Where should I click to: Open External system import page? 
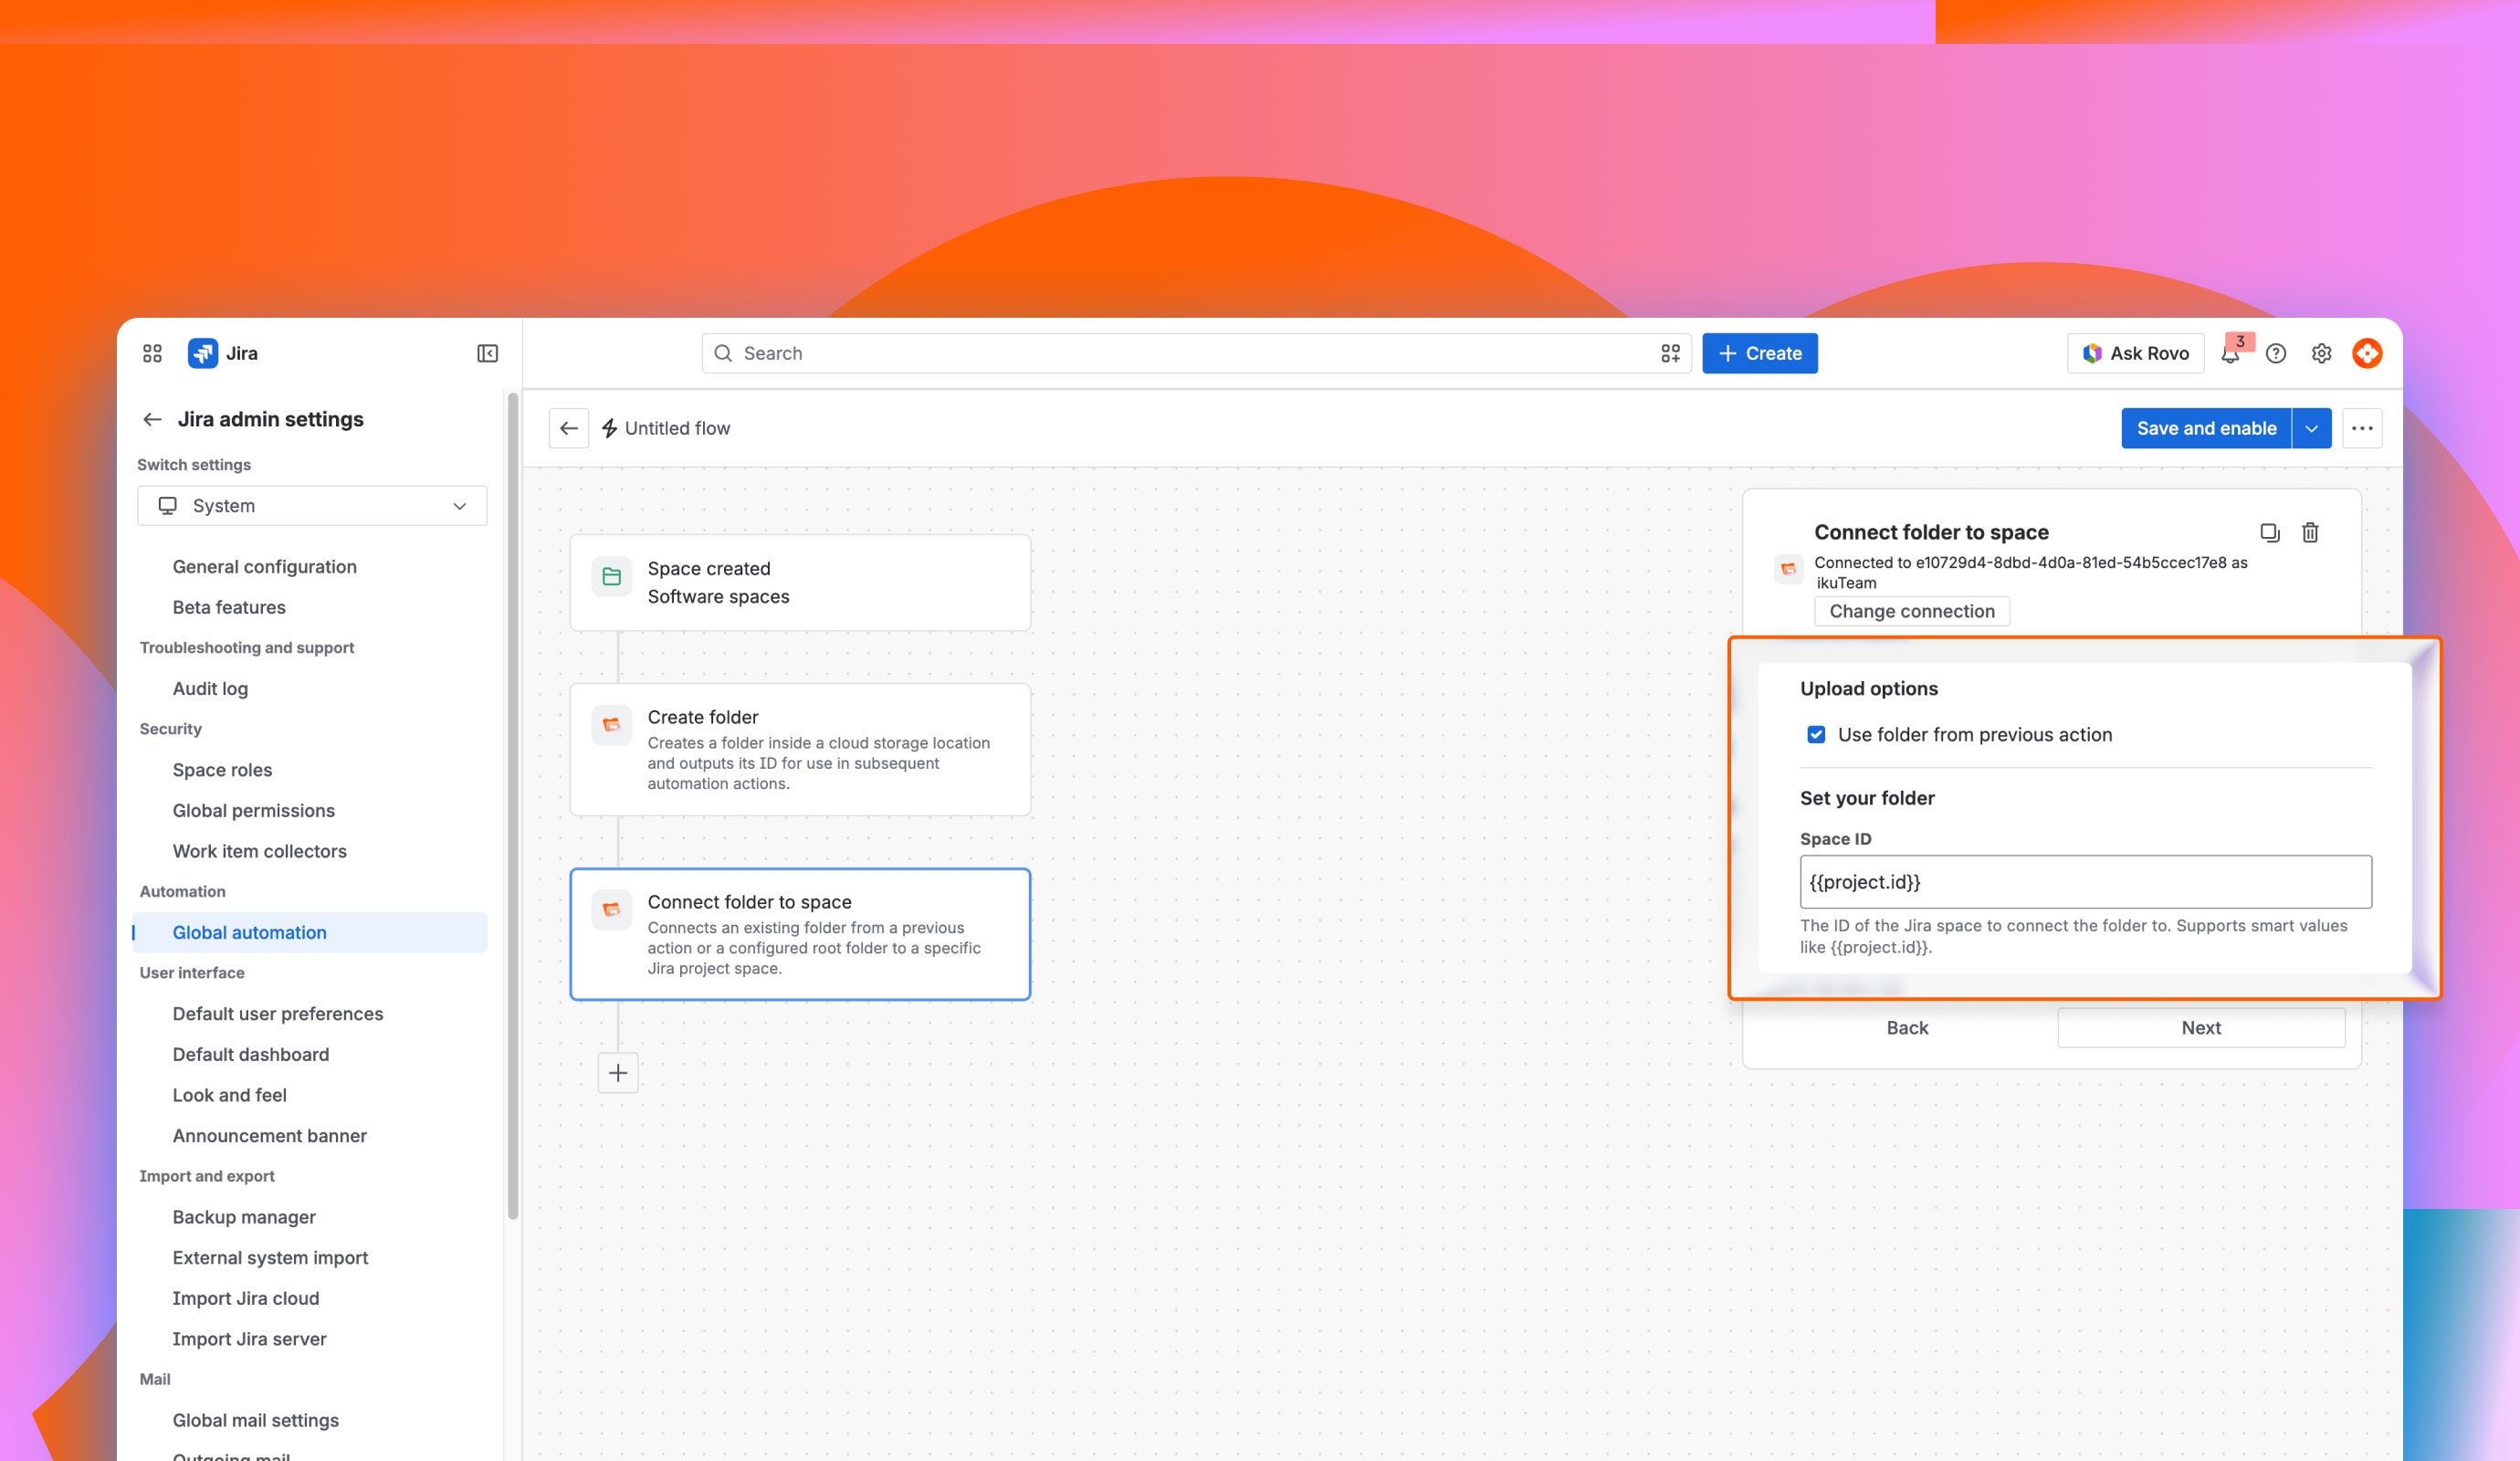pyautogui.click(x=270, y=1257)
